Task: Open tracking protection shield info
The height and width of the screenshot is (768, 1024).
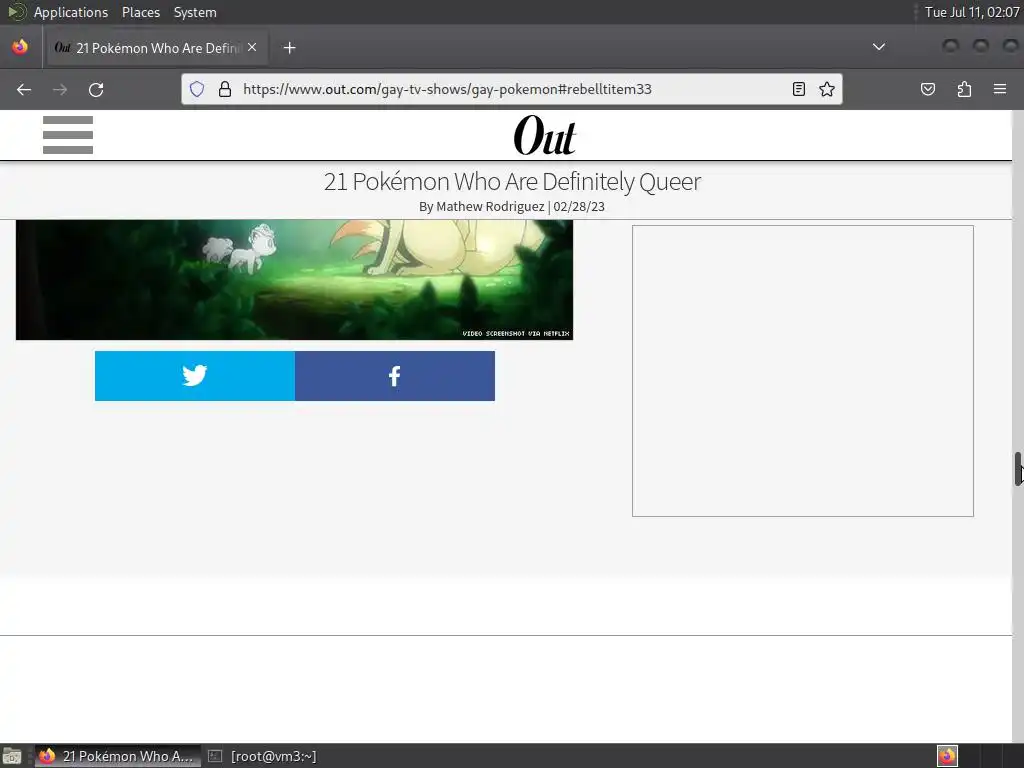Action: coord(197,89)
